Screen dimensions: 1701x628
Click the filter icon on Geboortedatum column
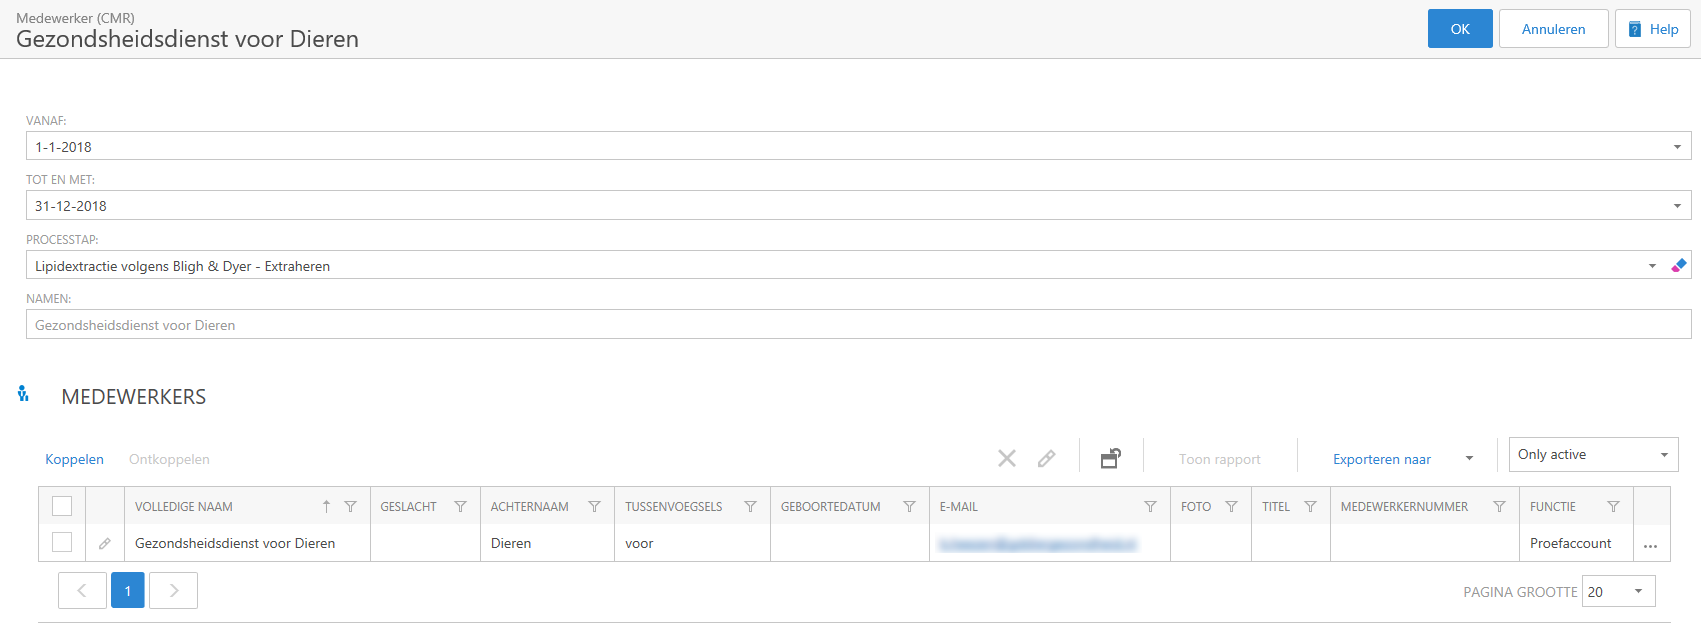[x=909, y=507]
